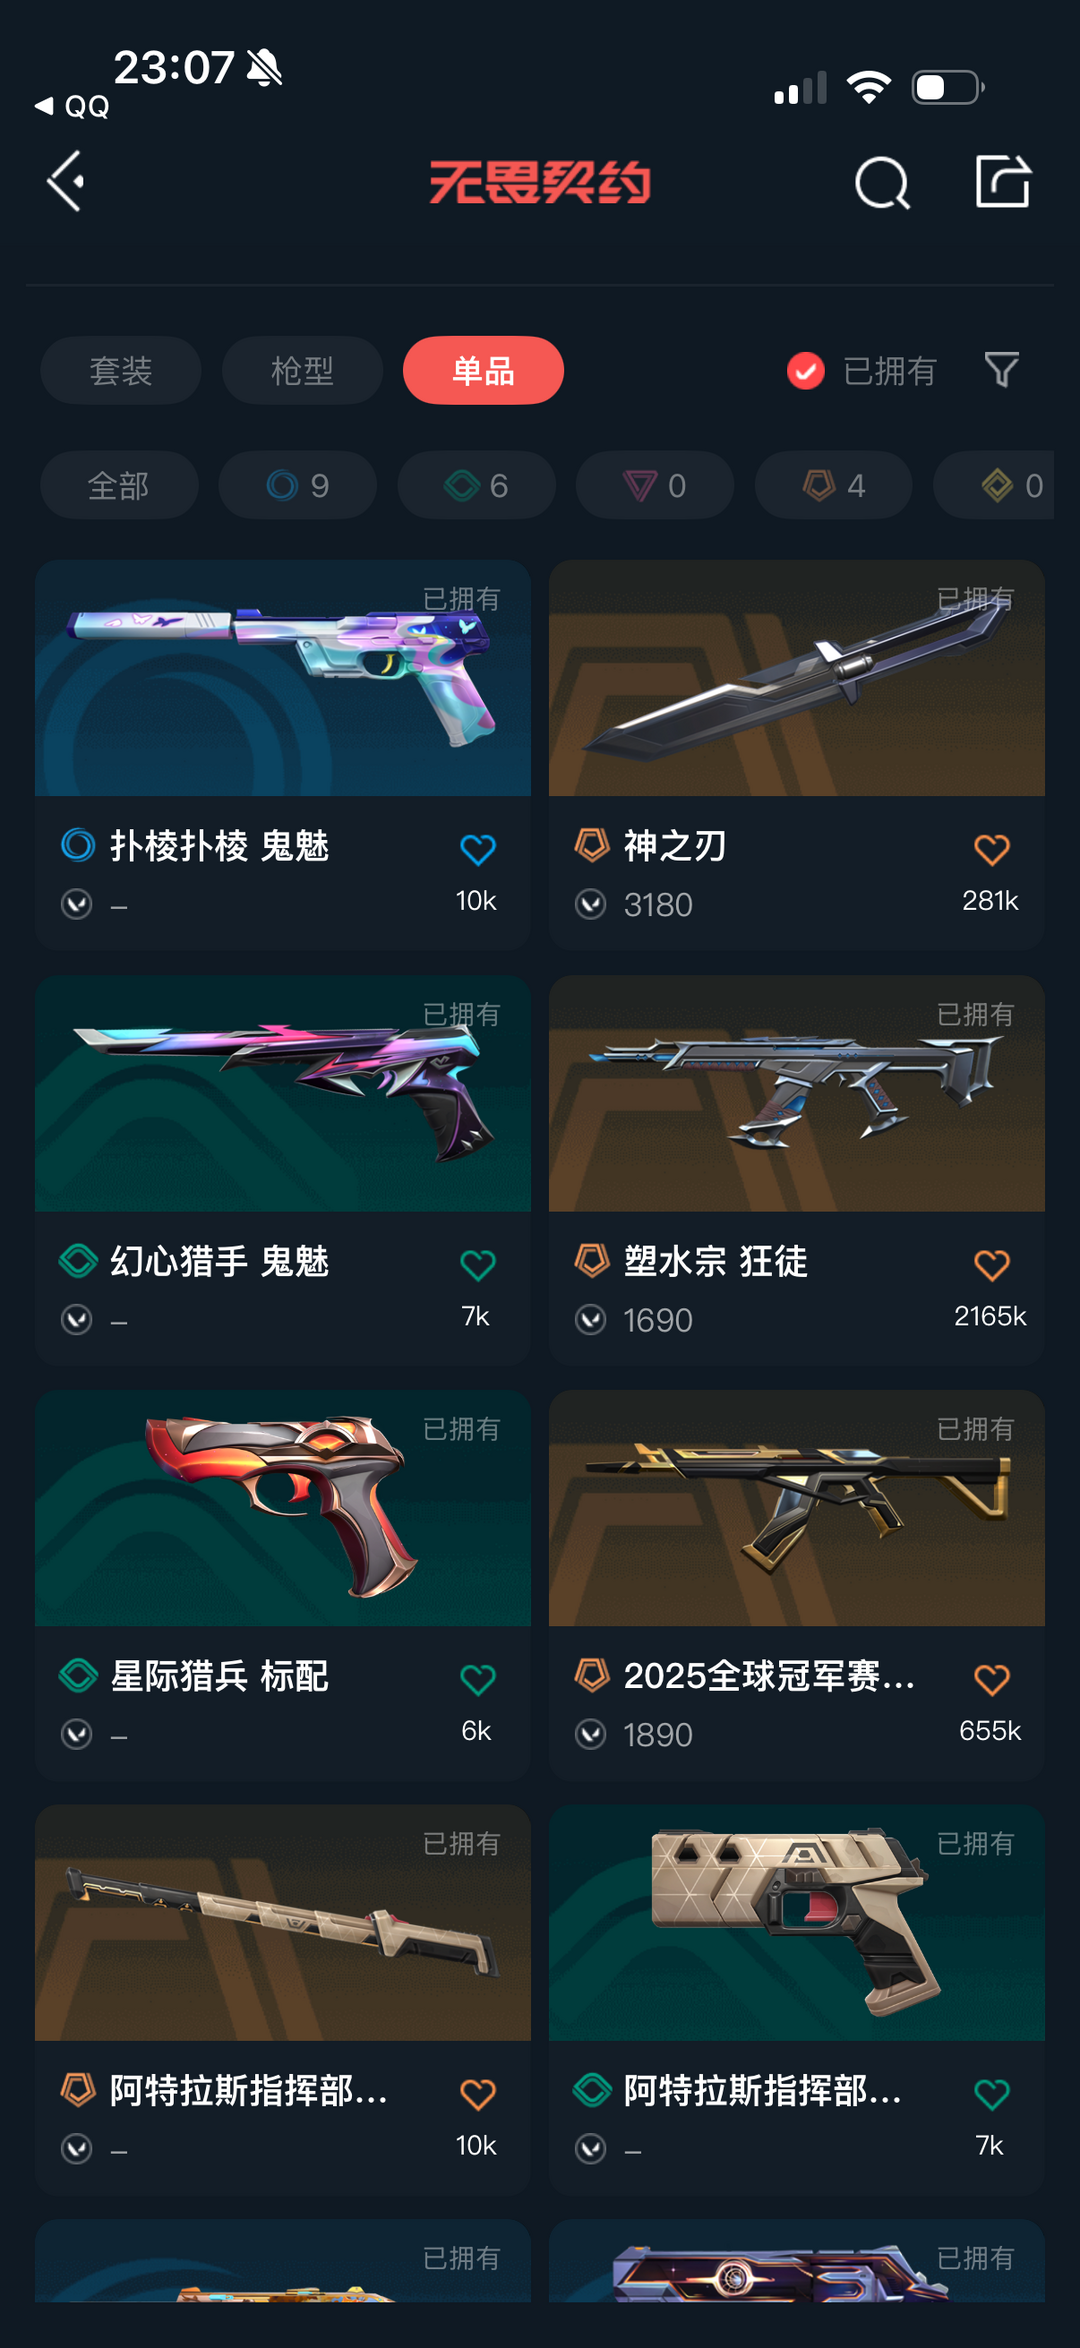Screen dimensions: 1080x2348
Task: Open the filter funnel icon
Action: pyautogui.click(x=1001, y=370)
